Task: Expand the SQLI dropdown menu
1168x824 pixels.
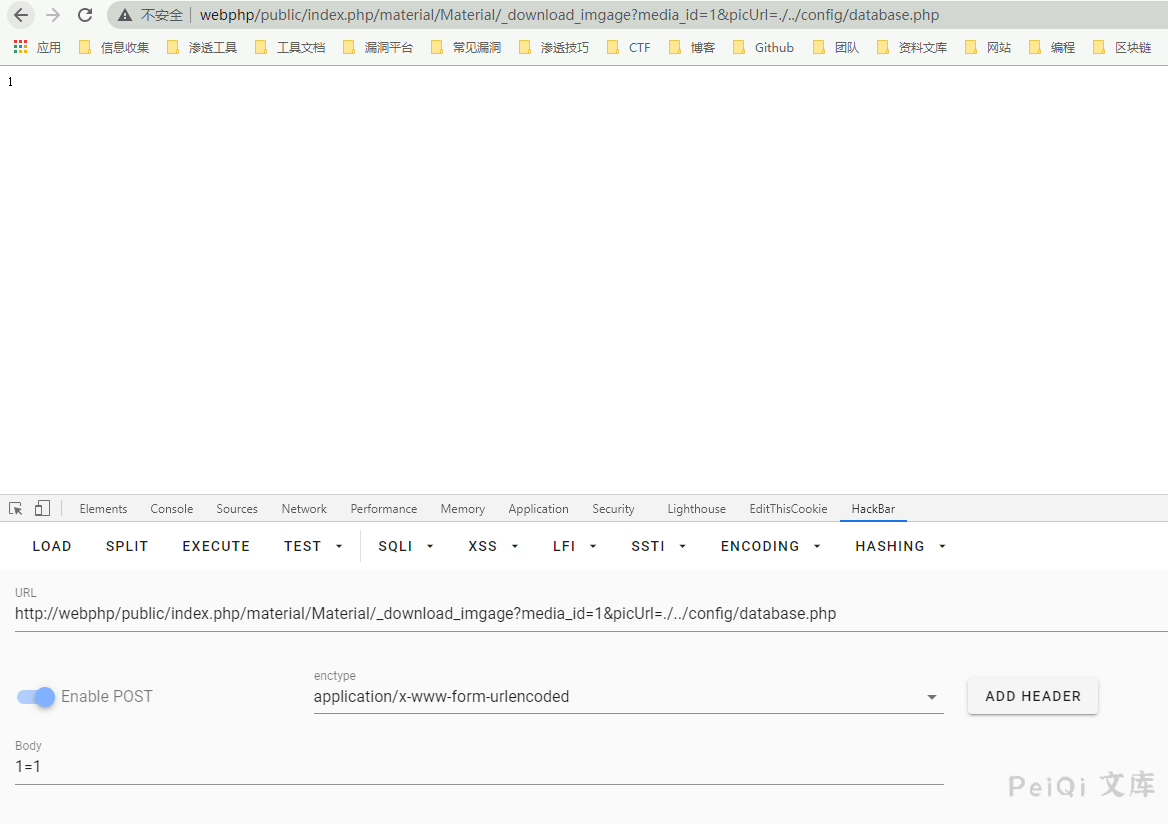Action: coord(406,546)
